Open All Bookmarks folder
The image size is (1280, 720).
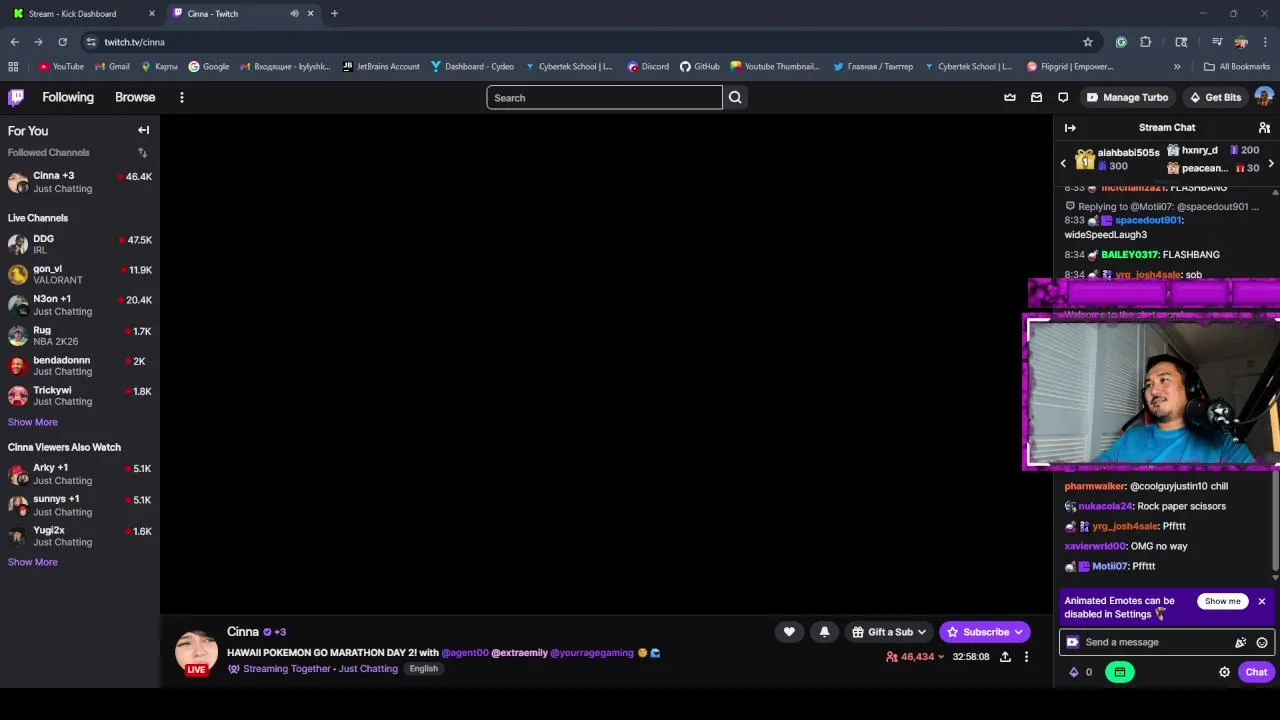click(x=1237, y=67)
